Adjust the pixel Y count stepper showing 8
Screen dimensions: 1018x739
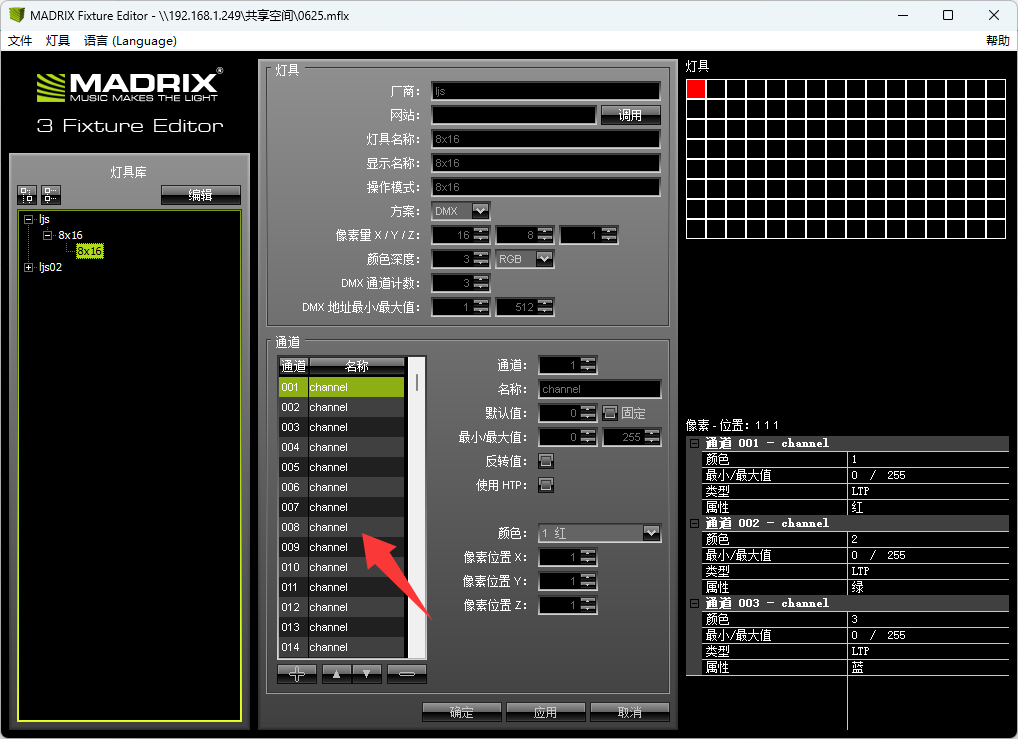pos(545,234)
